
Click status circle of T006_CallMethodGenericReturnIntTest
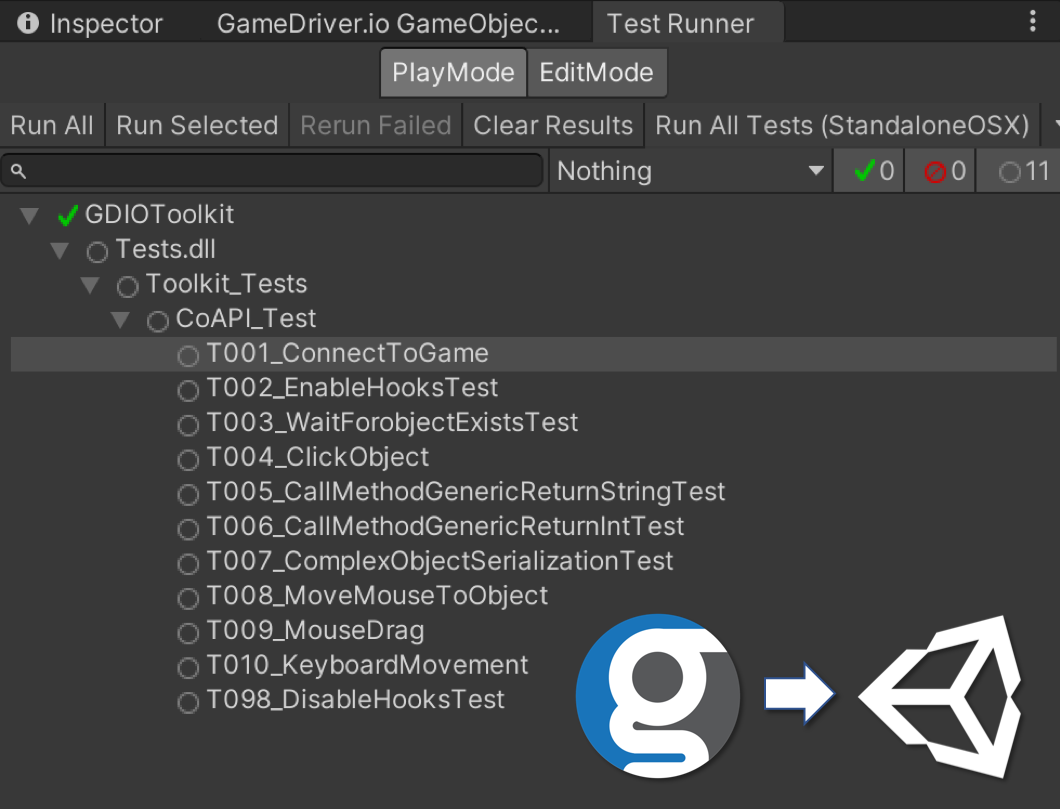[x=188, y=529]
